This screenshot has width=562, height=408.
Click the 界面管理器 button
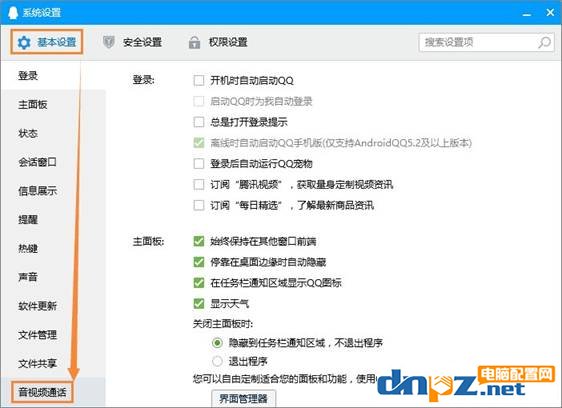tap(243, 398)
